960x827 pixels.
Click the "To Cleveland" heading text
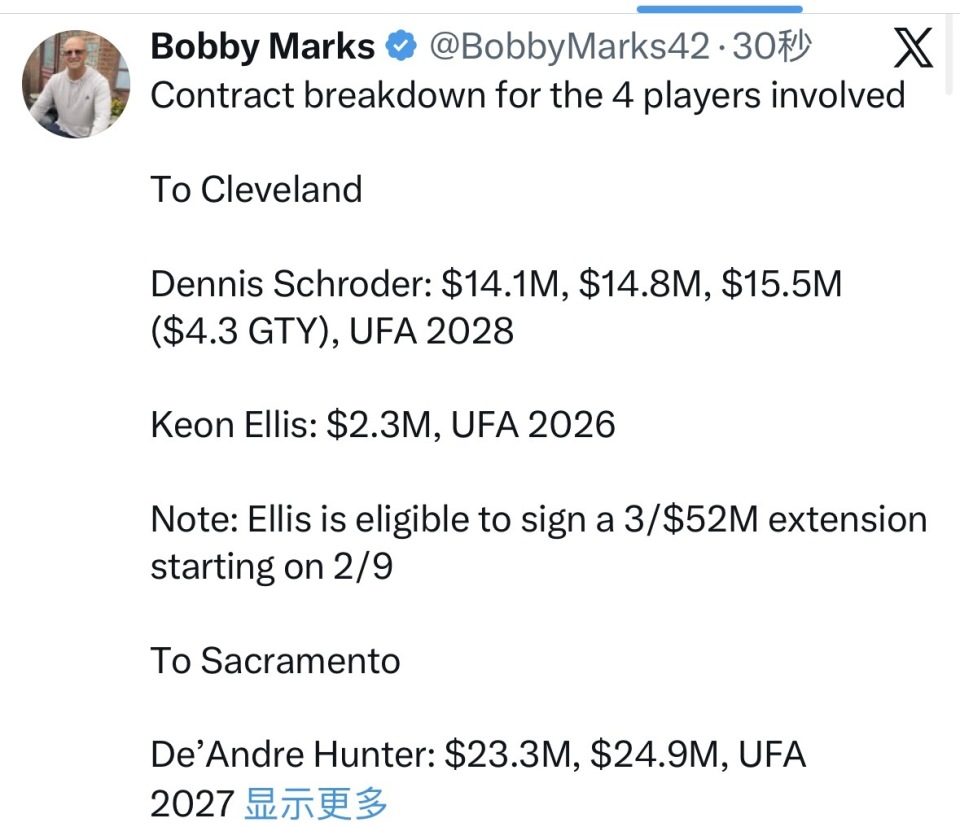[x=256, y=189]
